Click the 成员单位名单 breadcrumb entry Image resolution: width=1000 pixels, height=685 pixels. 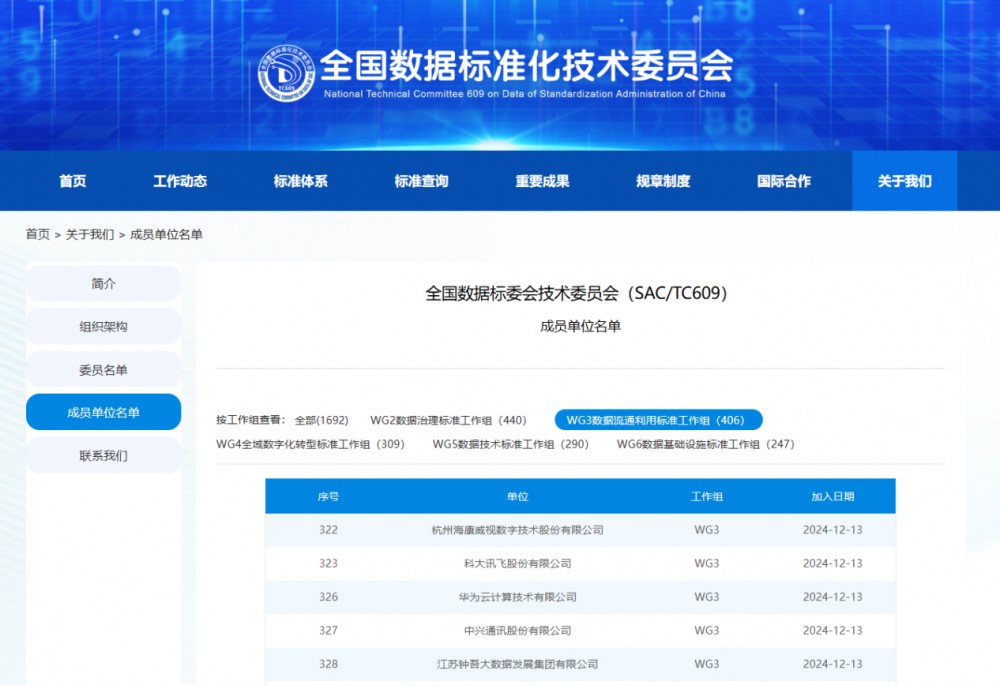pos(166,234)
